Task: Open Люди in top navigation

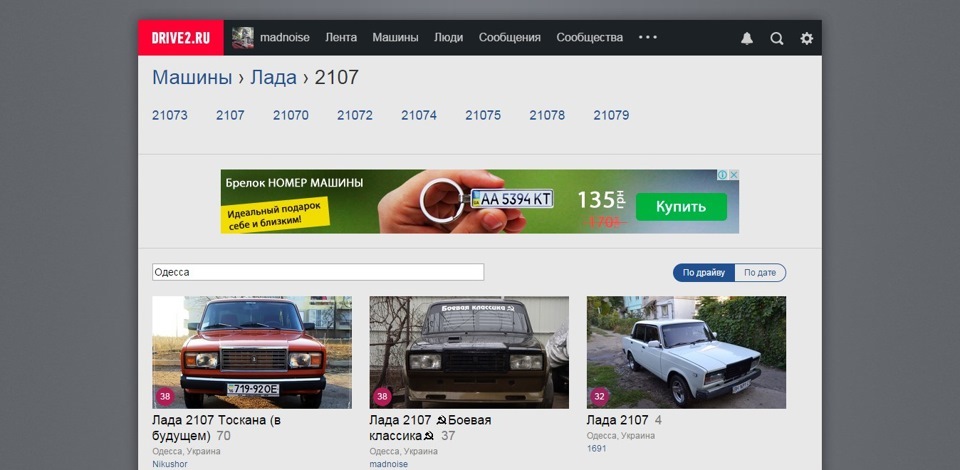Action: point(449,37)
